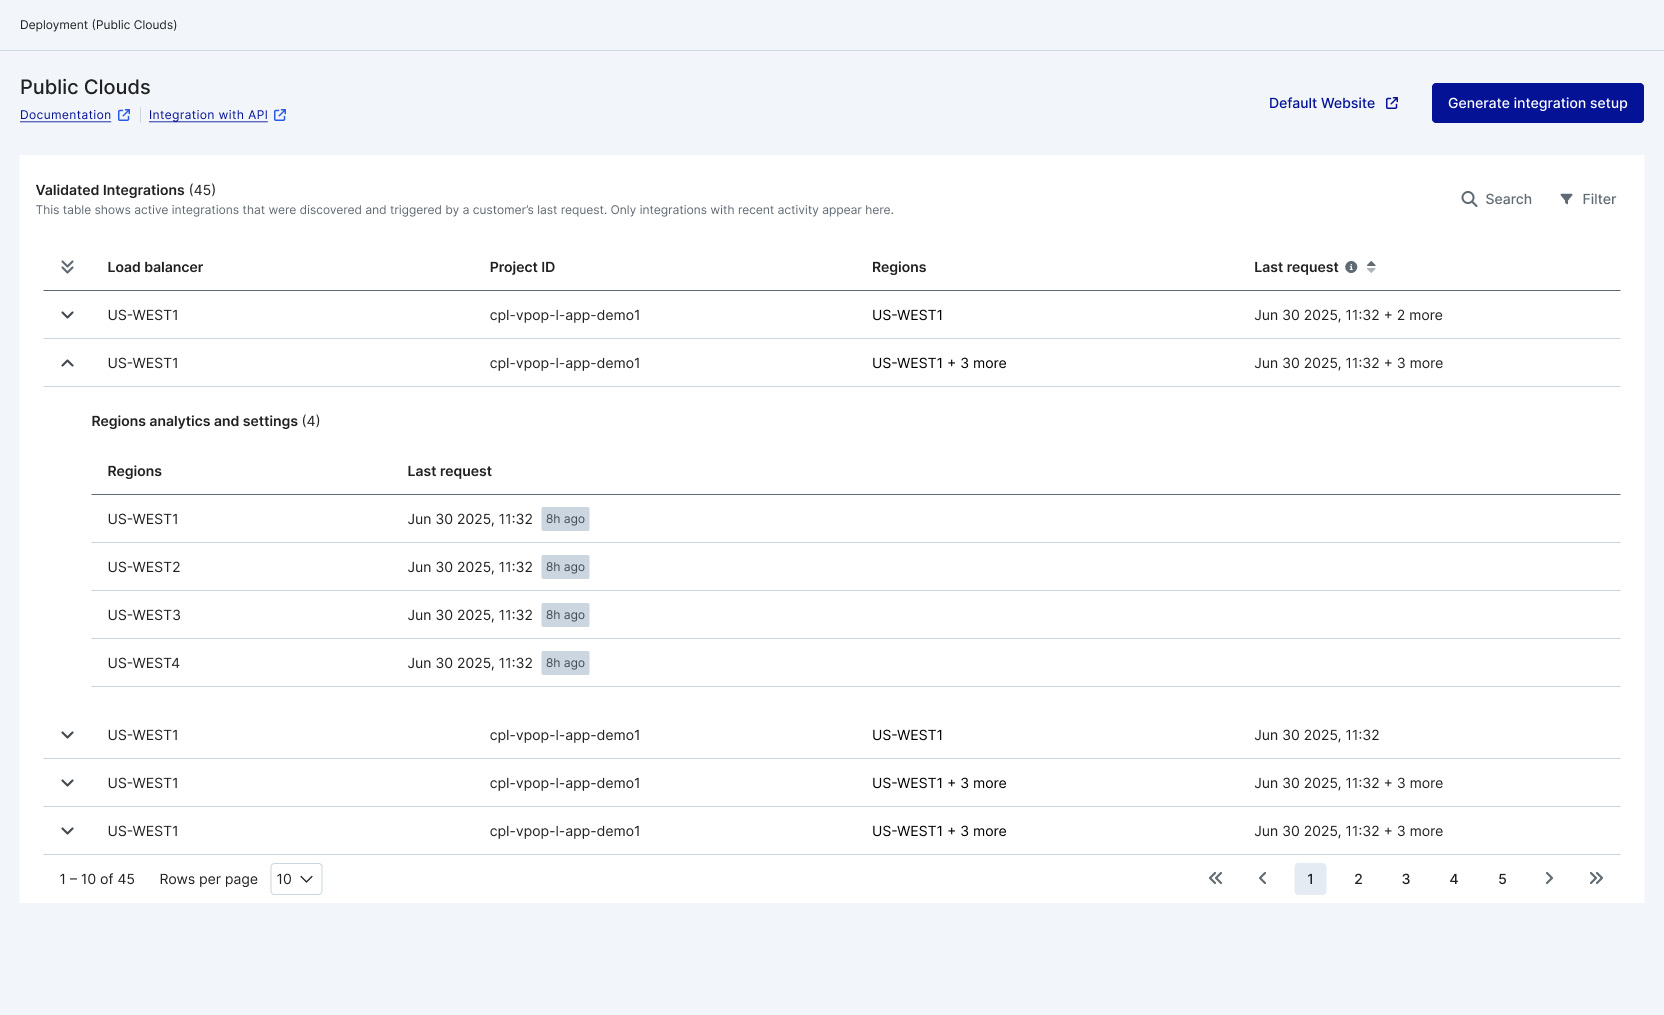Open Integration with API link
Image resolution: width=1664 pixels, height=1015 pixels.
(x=208, y=115)
